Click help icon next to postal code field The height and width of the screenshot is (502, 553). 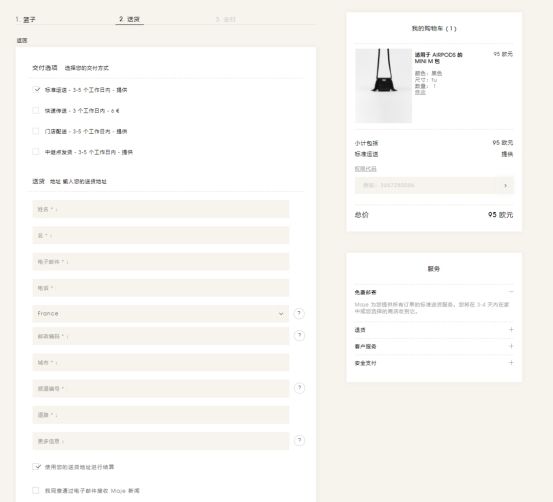[x=299, y=335]
